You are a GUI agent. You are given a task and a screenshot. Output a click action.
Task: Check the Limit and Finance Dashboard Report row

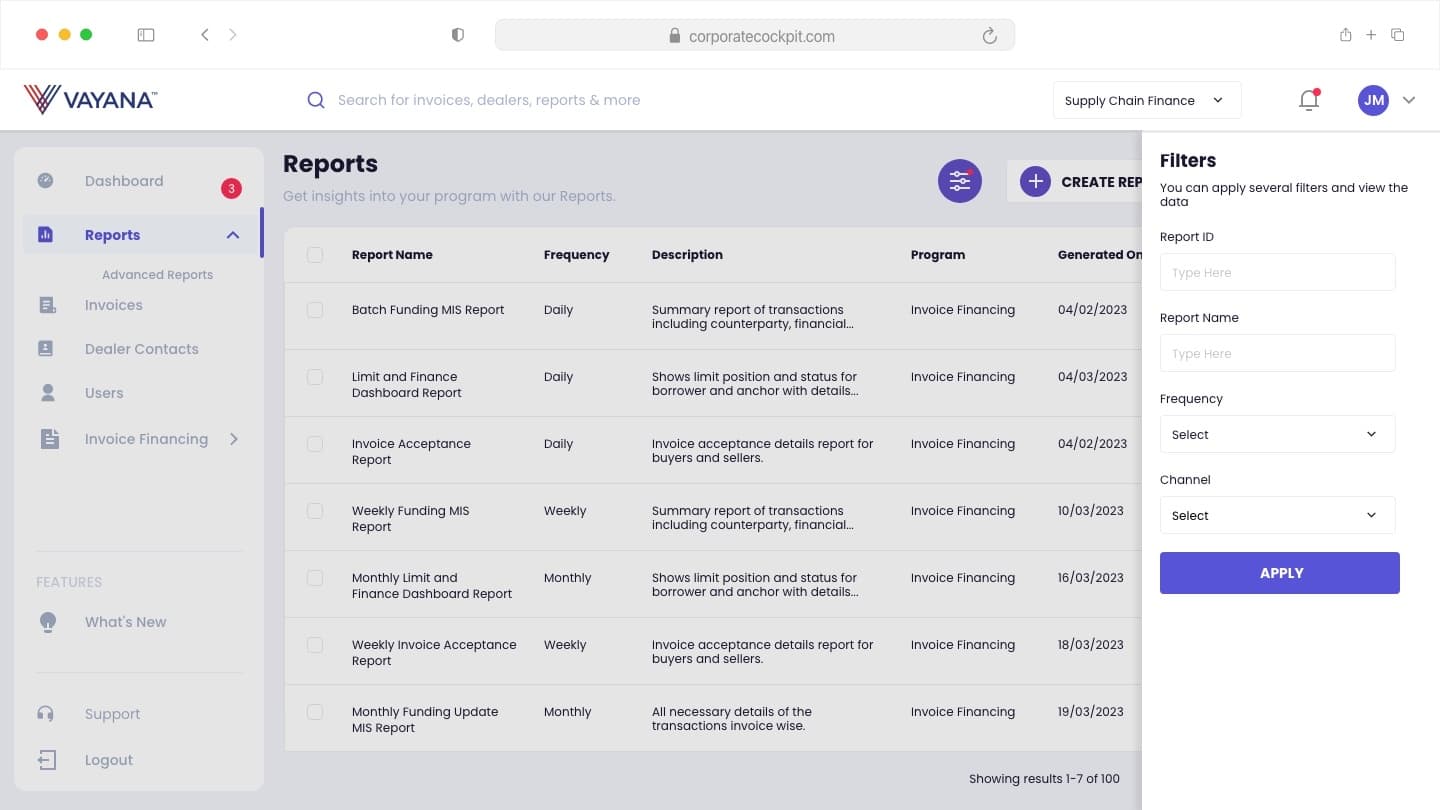pos(315,377)
